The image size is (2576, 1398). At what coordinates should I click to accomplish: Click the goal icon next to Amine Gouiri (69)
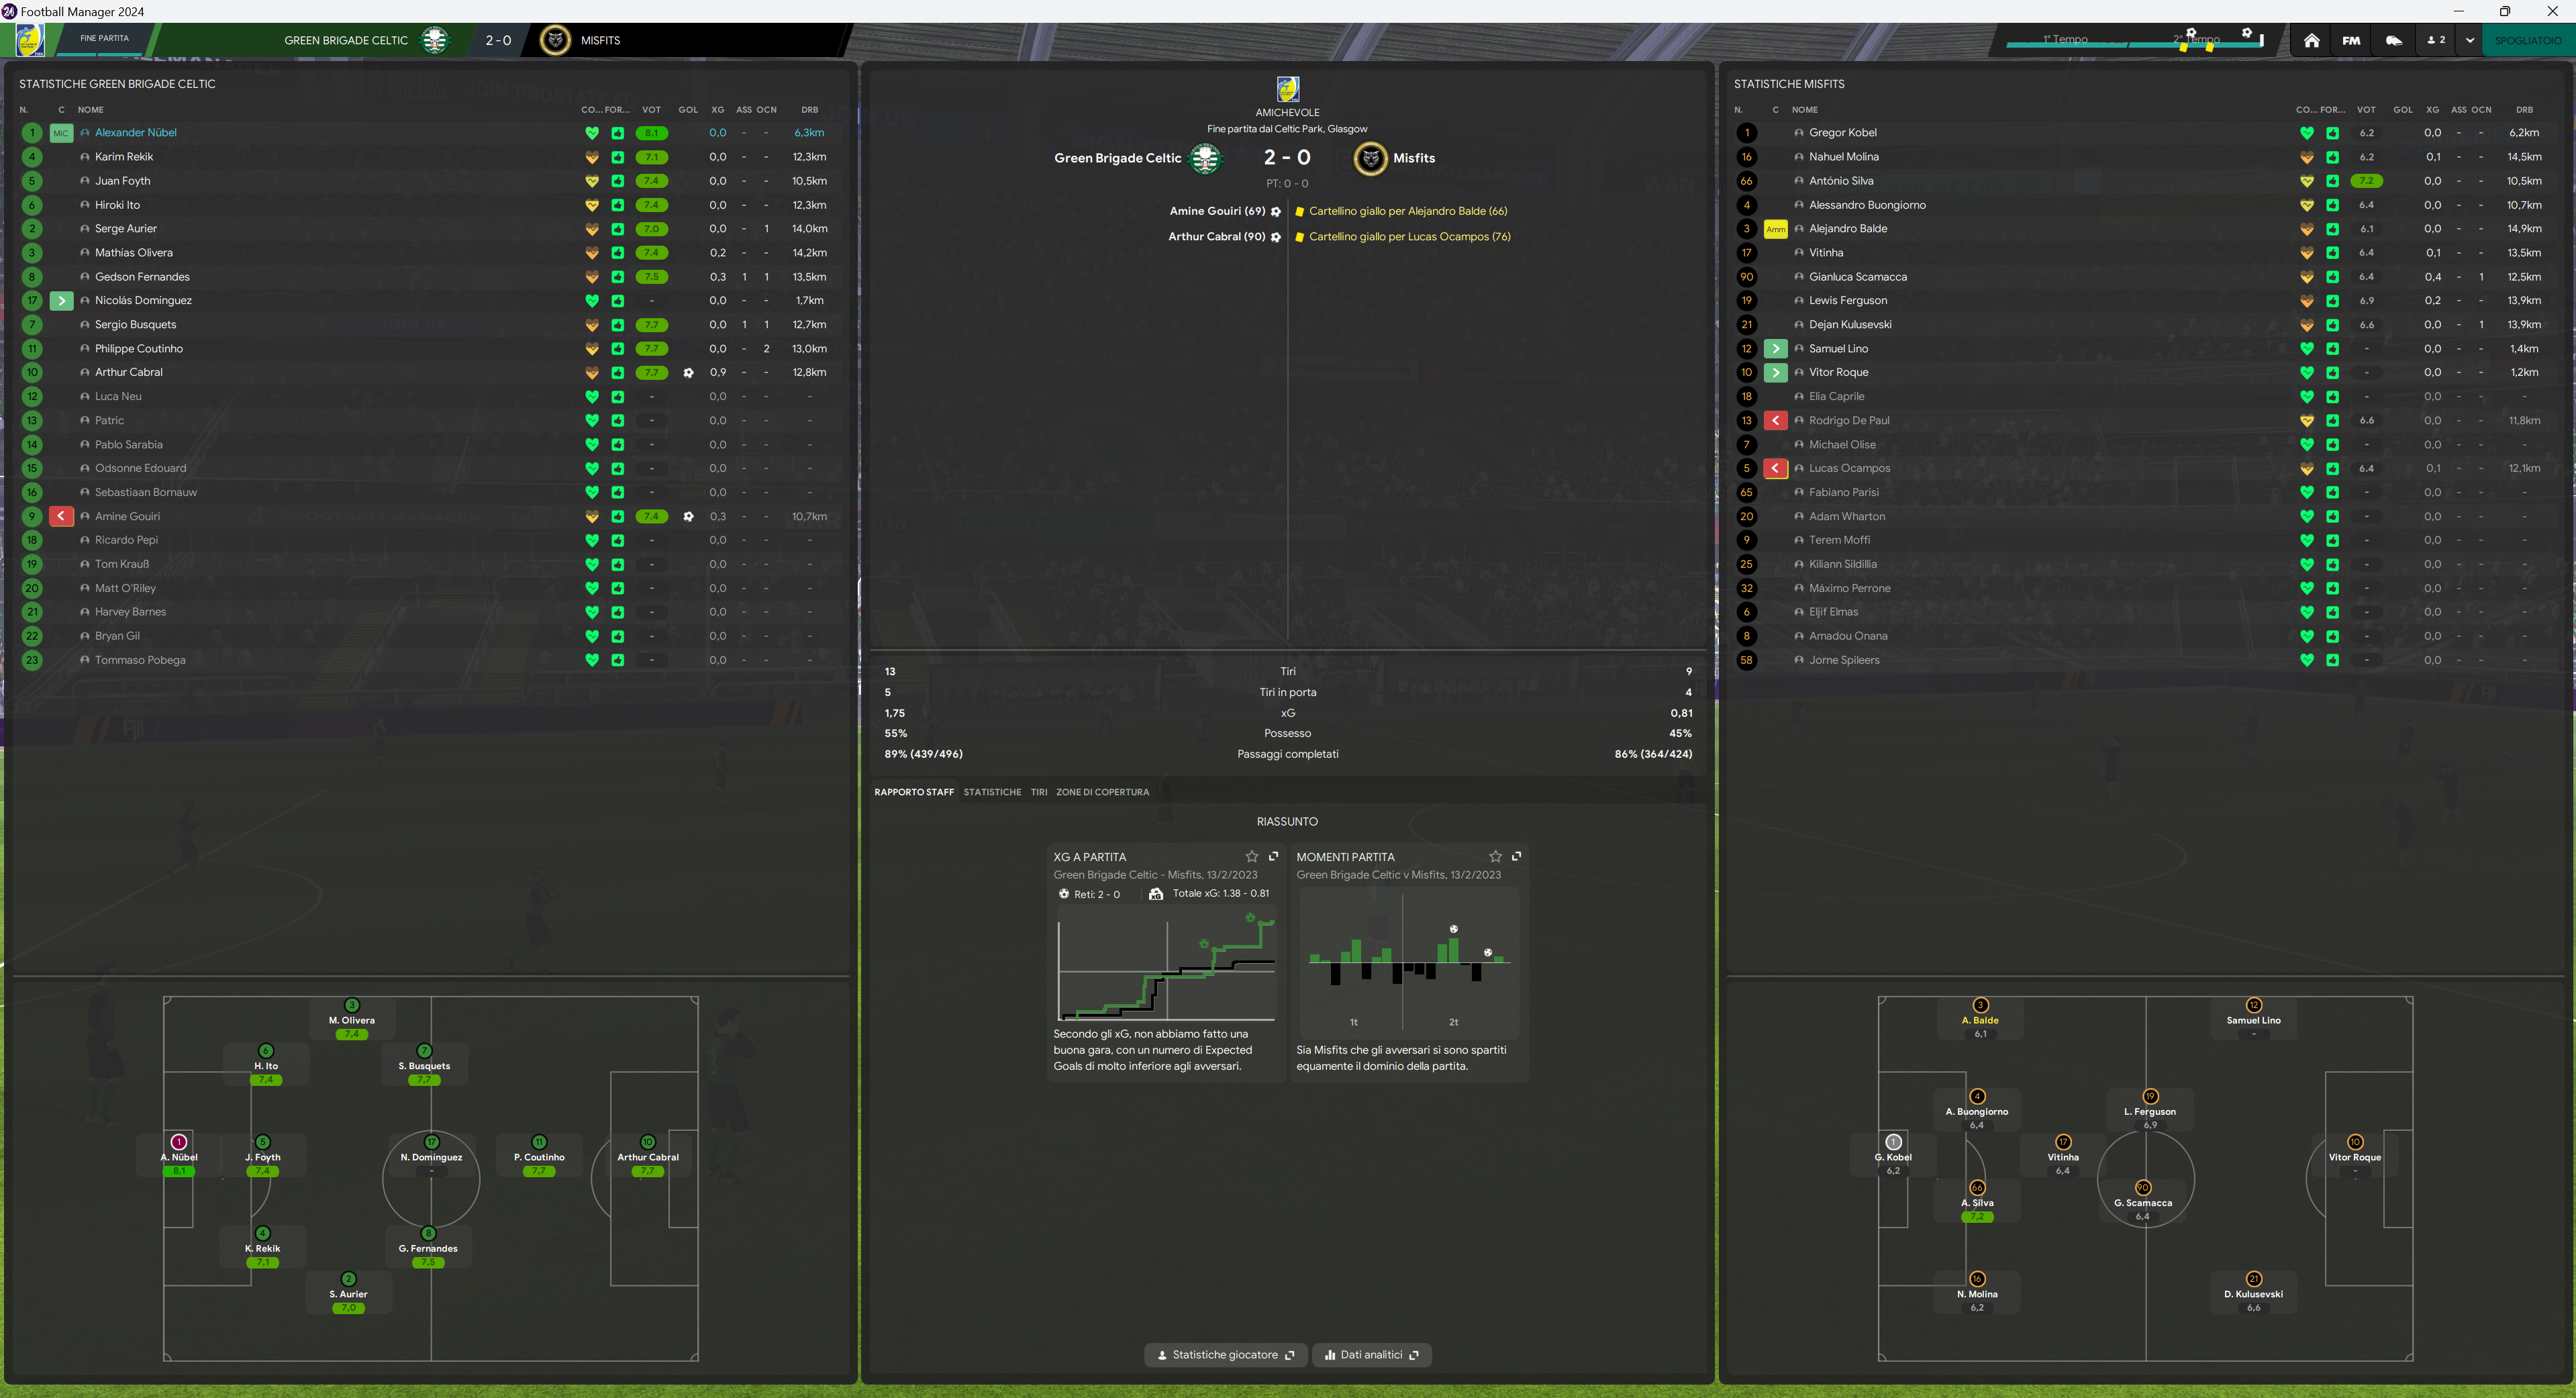tap(1275, 211)
